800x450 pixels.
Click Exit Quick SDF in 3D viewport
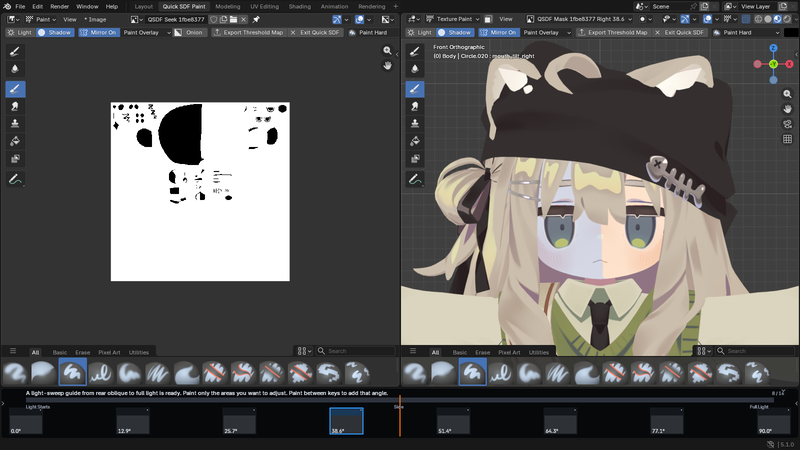(x=679, y=32)
